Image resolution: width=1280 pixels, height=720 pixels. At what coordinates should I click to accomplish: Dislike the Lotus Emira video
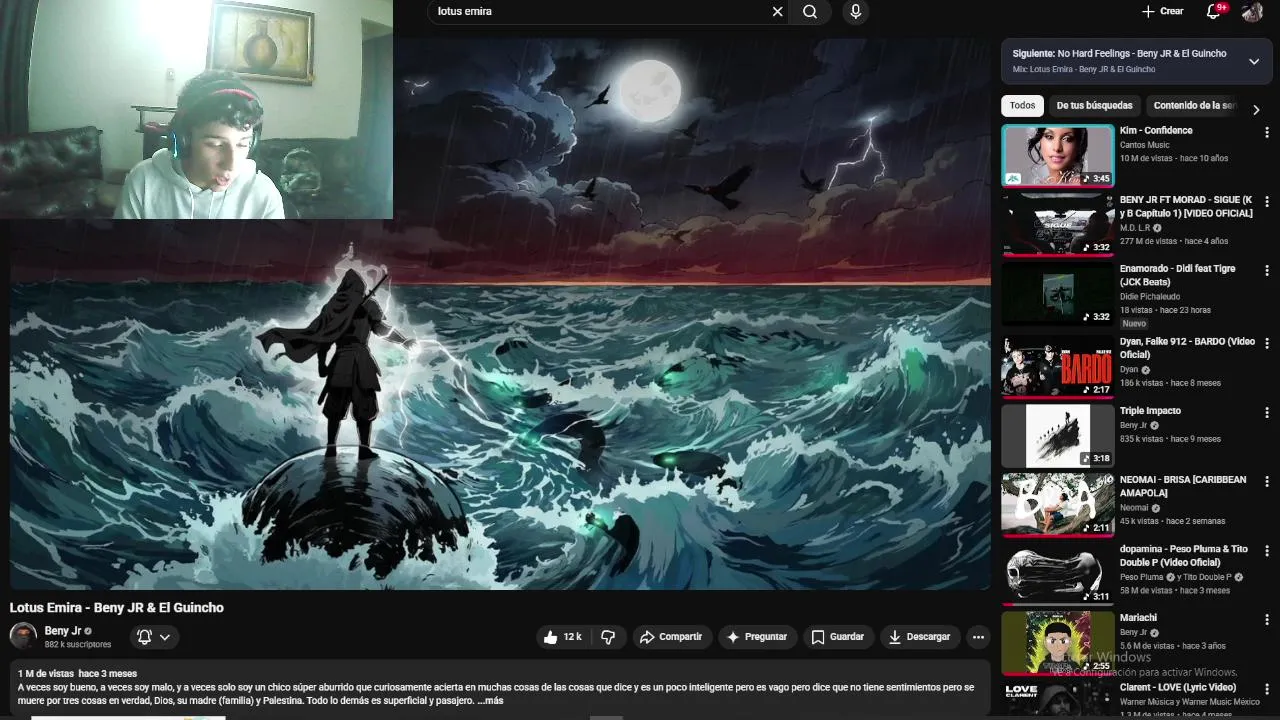coord(608,637)
